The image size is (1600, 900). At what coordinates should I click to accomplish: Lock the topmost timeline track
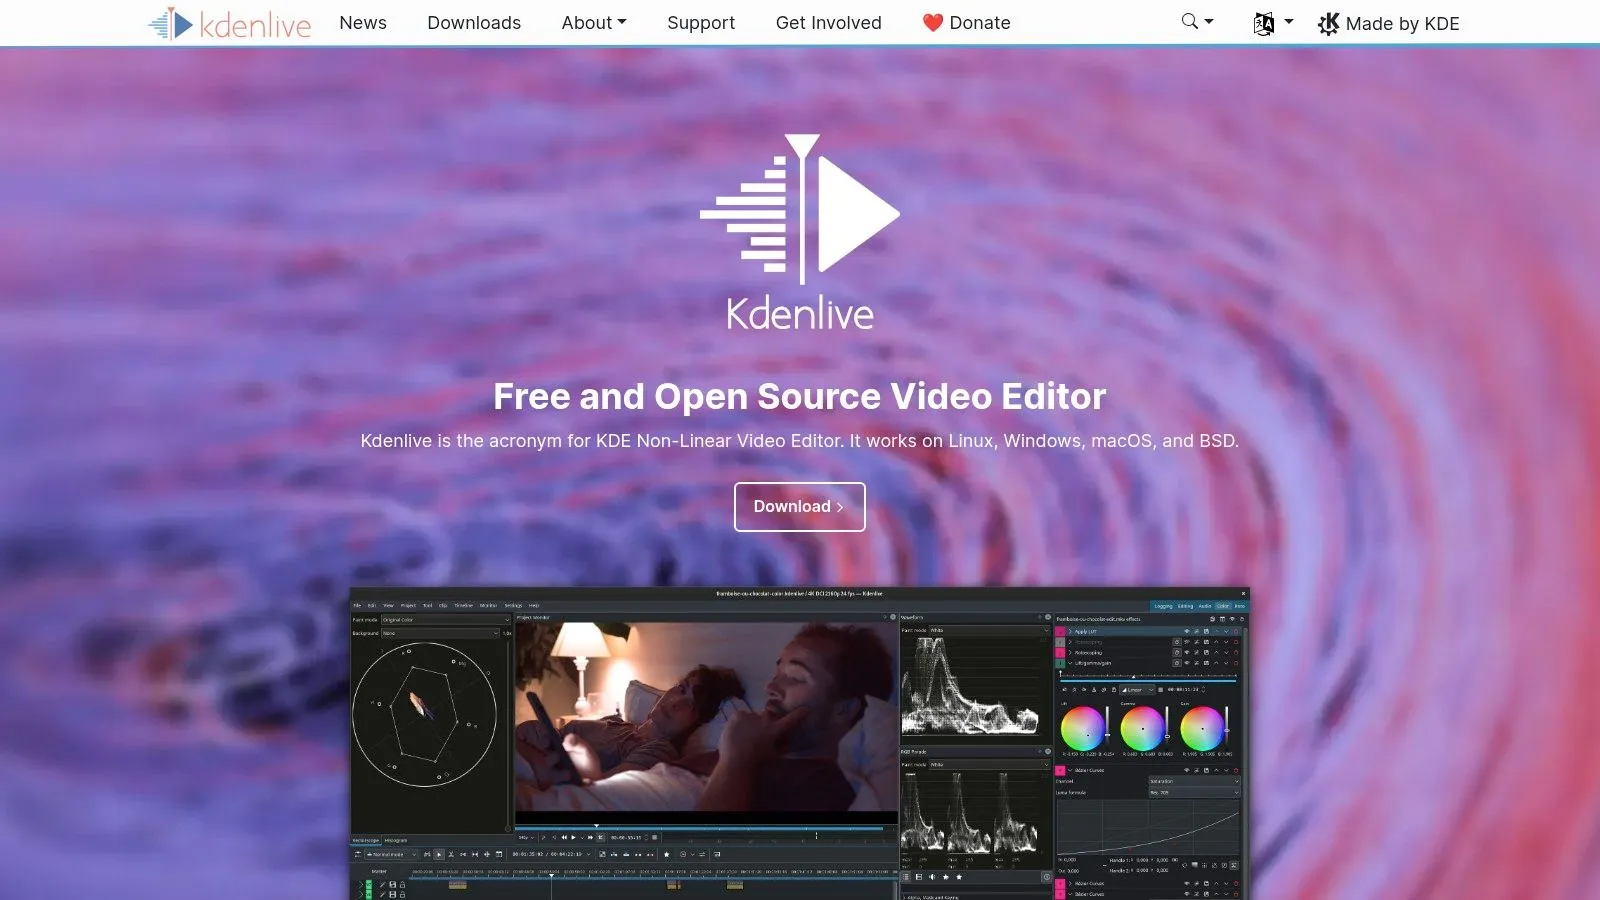(x=402, y=885)
